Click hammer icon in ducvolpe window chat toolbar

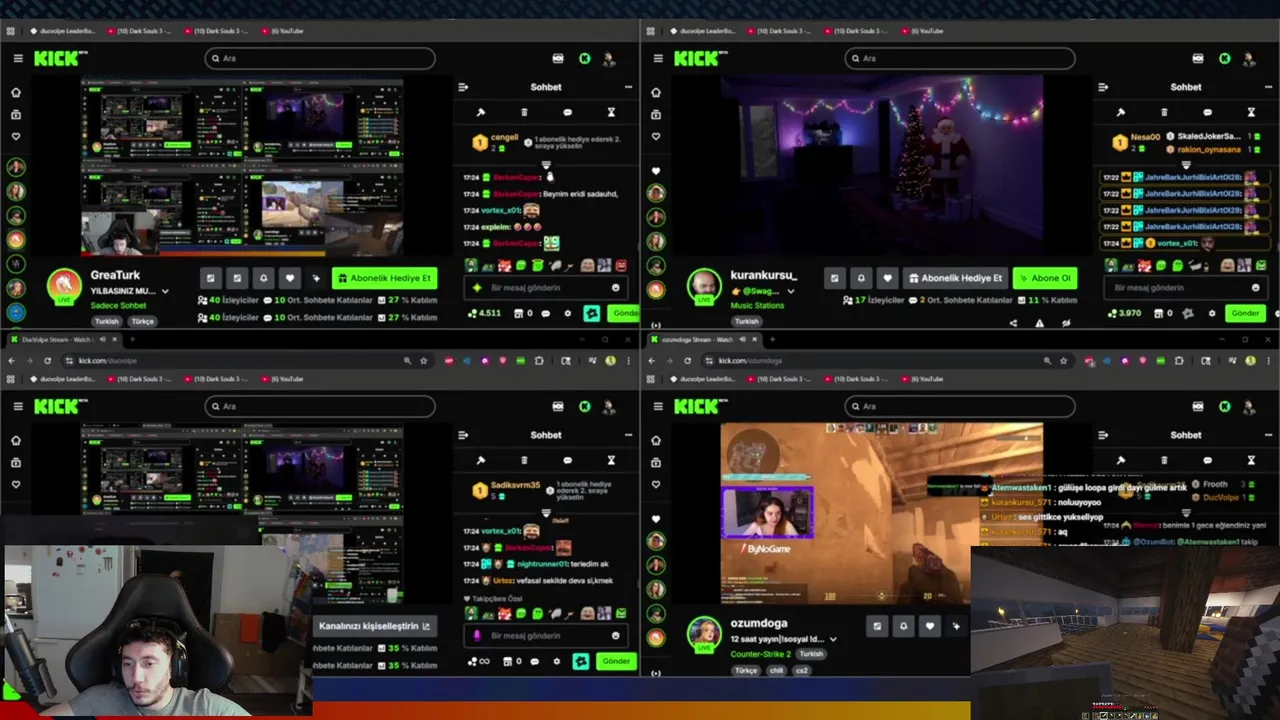coord(481,460)
